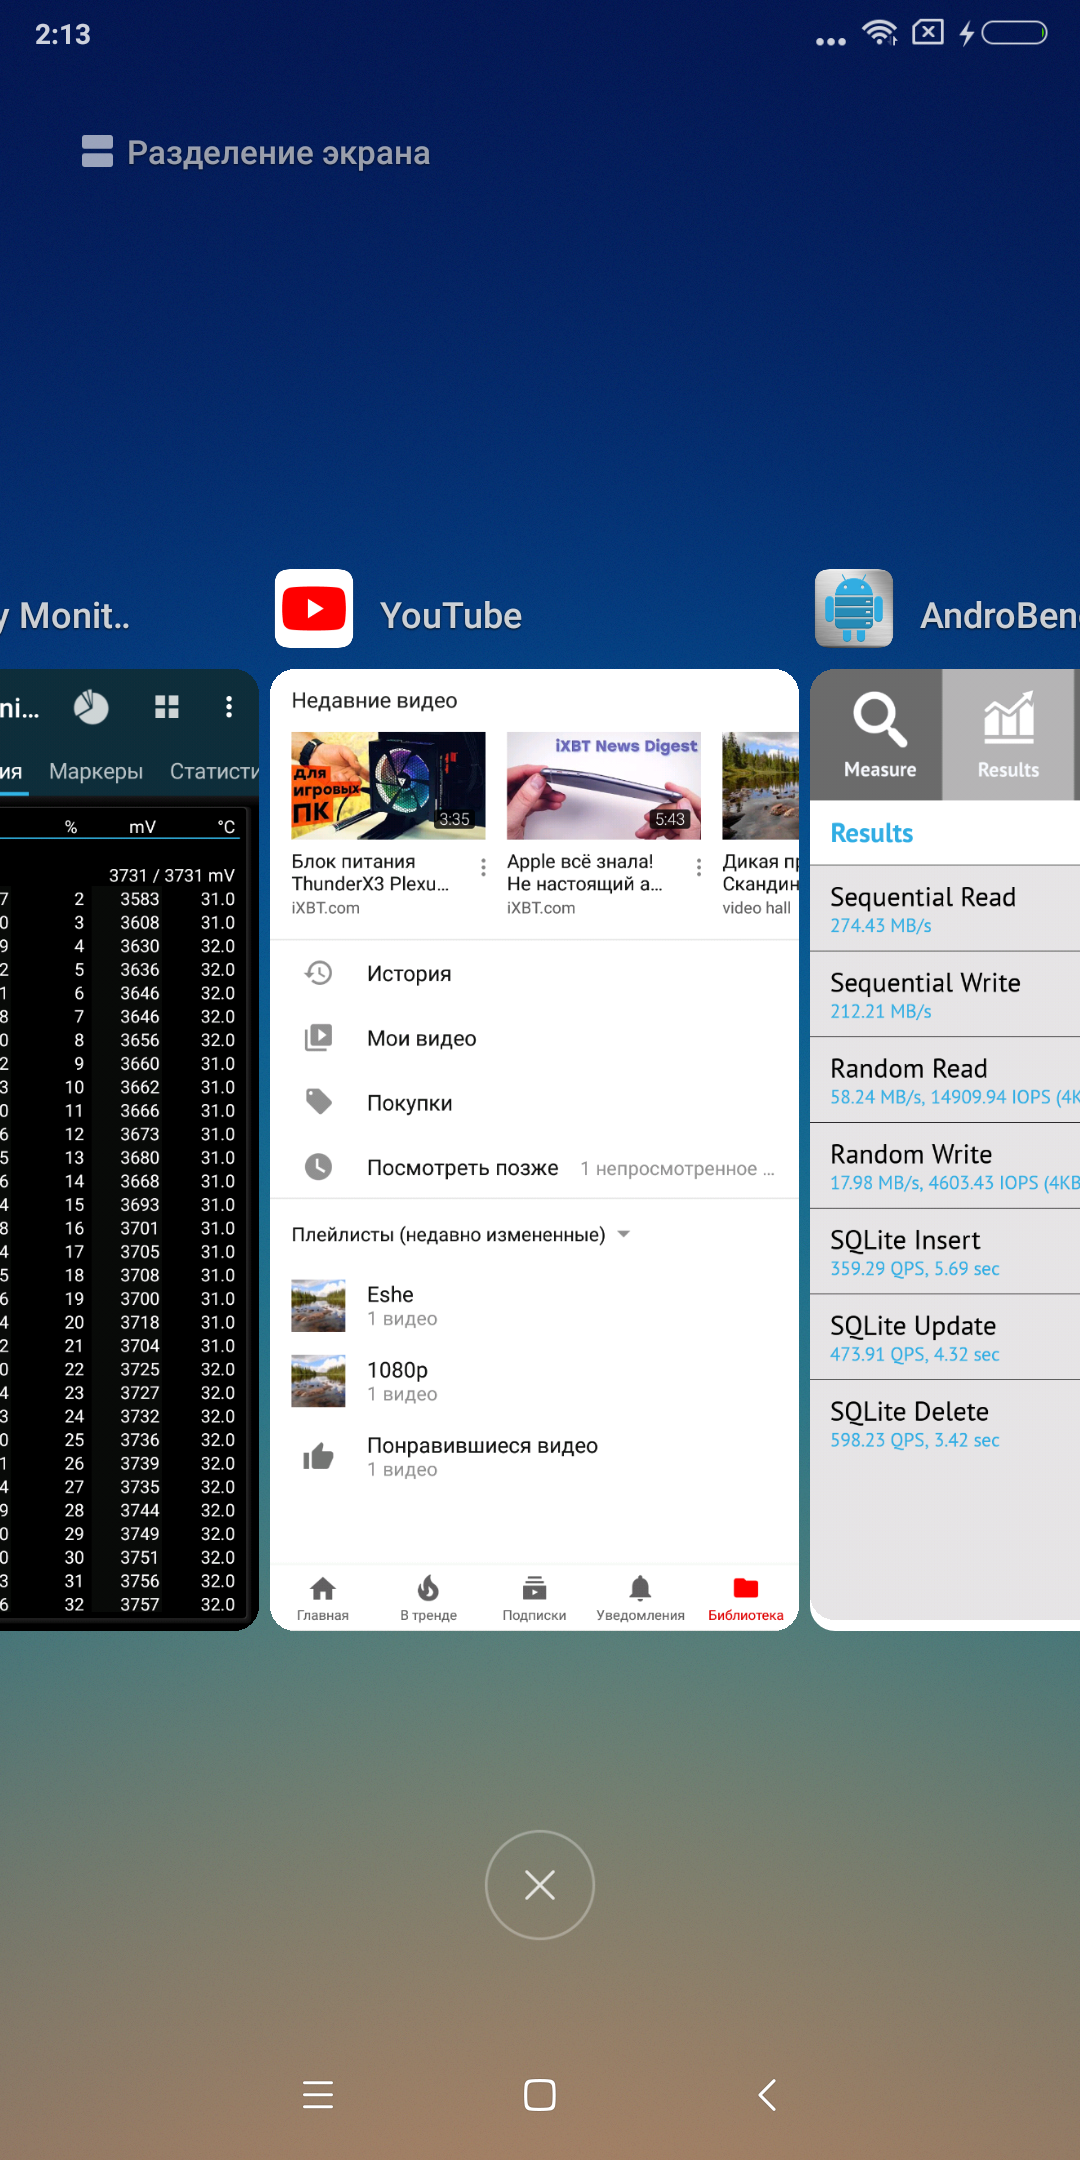Image resolution: width=1080 pixels, height=2160 pixels.
Task: Tap the Split screen label
Action: tap(278, 152)
